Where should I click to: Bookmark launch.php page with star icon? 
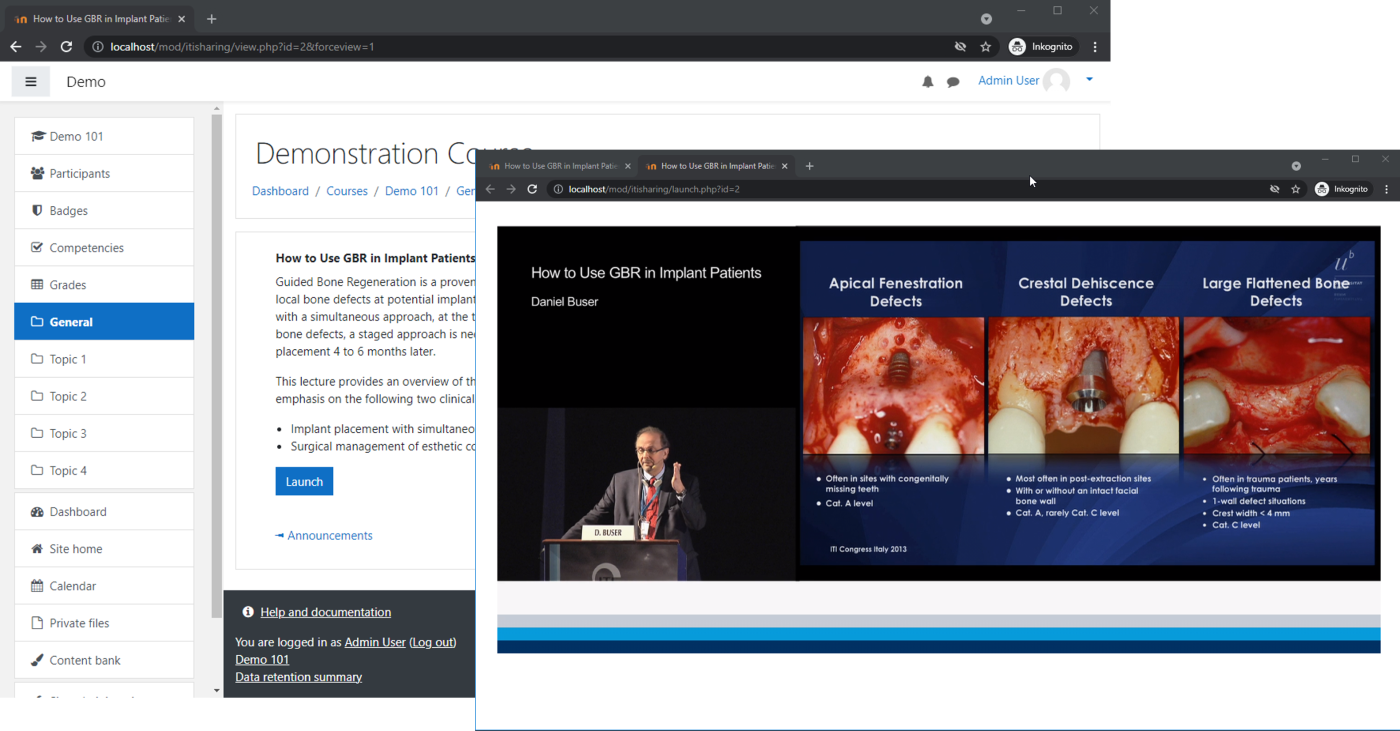[x=1296, y=189]
